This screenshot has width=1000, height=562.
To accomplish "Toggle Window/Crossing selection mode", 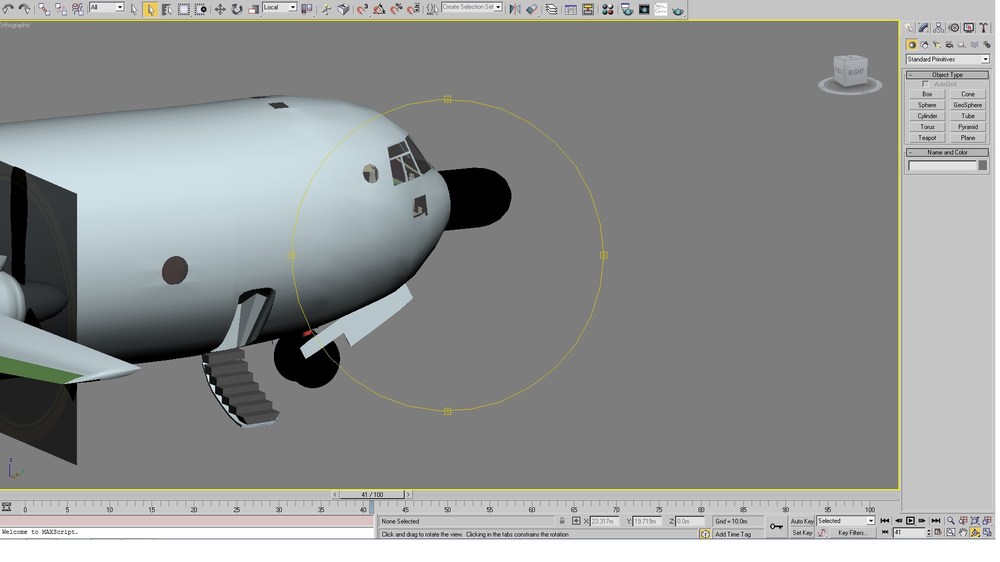I will [201, 10].
